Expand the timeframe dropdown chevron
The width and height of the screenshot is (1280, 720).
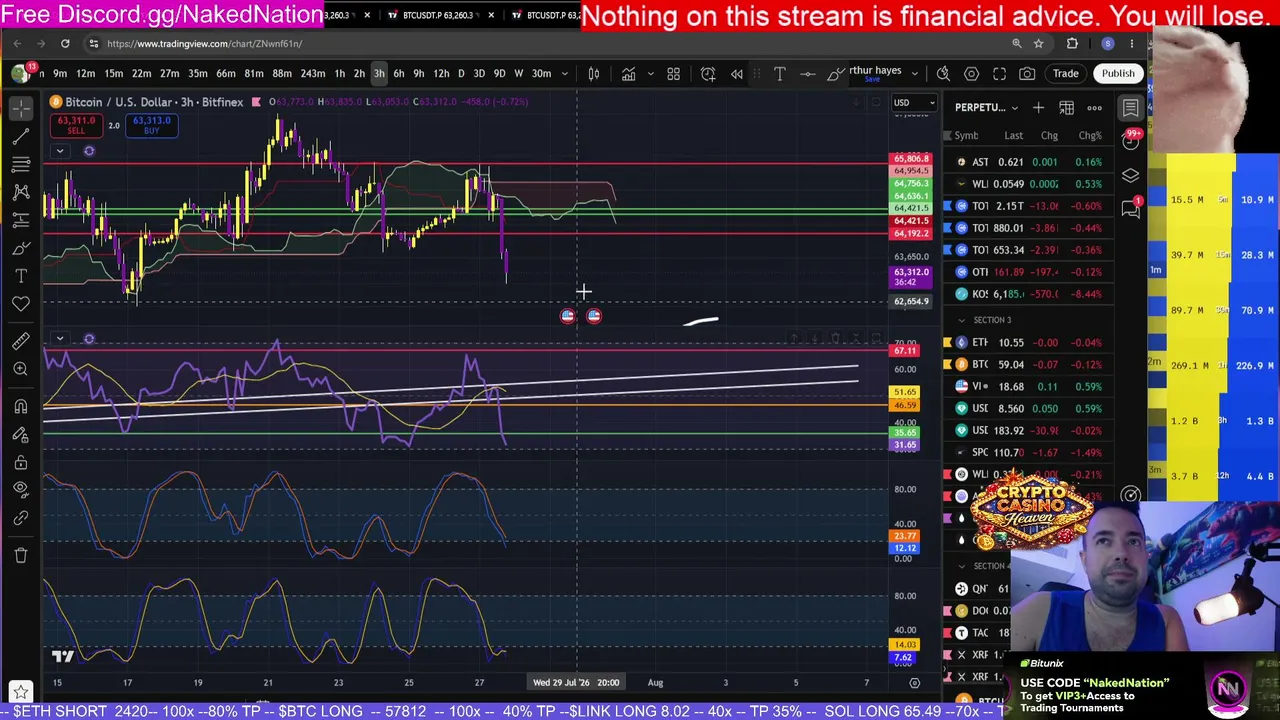(x=566, y=73)
